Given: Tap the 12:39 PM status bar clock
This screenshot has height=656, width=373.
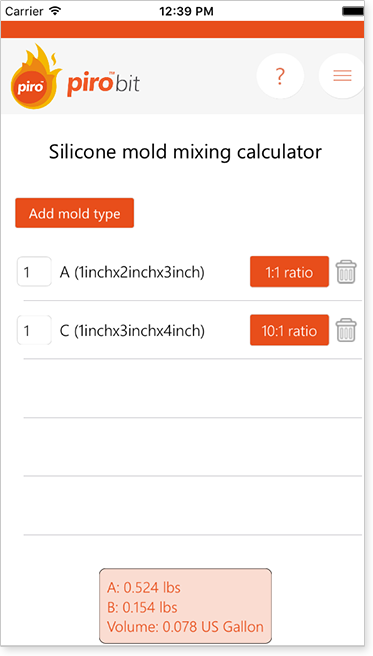Looking at the screenshot, I should click(x=186, y=11).
